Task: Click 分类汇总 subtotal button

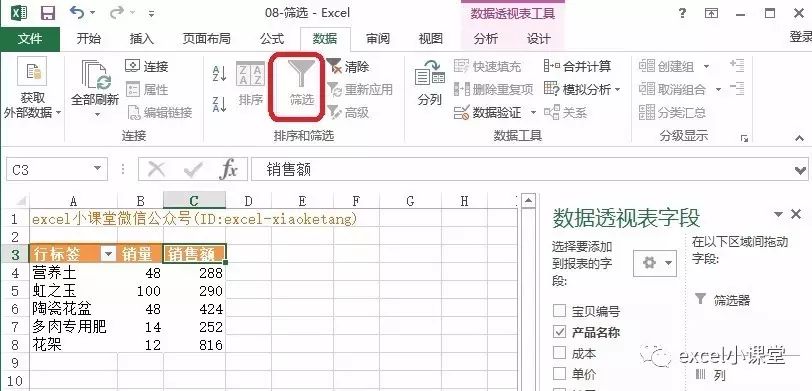Action: [672, 112]
